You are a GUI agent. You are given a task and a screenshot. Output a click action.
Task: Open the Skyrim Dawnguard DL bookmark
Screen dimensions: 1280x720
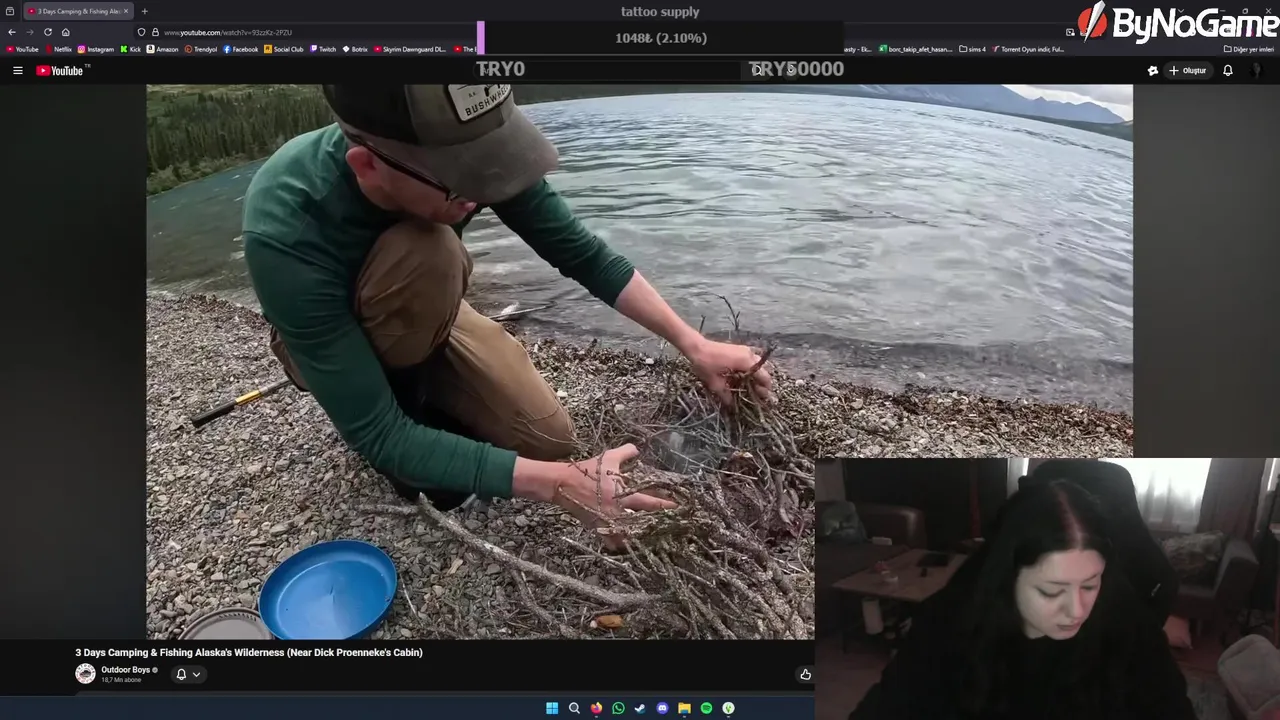410,49
